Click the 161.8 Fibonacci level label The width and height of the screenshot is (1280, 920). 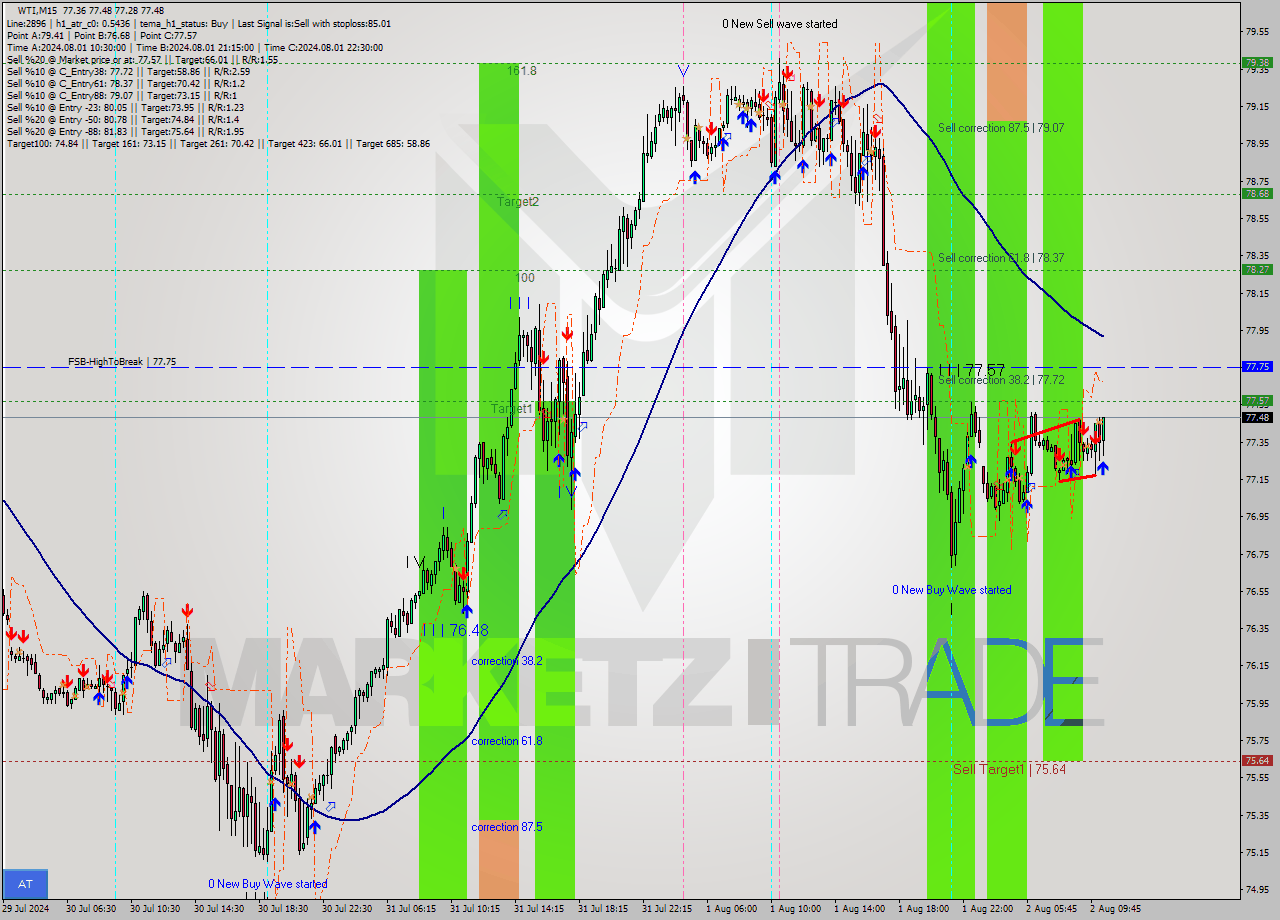(521, 71)
